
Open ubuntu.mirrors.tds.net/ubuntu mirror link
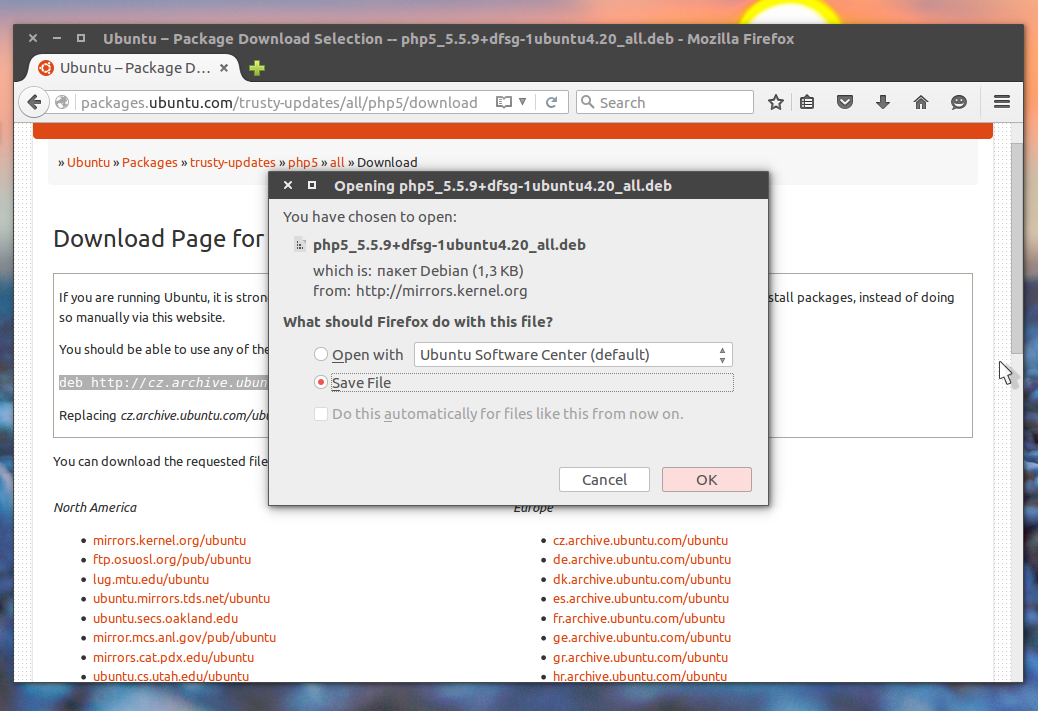tap(181, 598)
